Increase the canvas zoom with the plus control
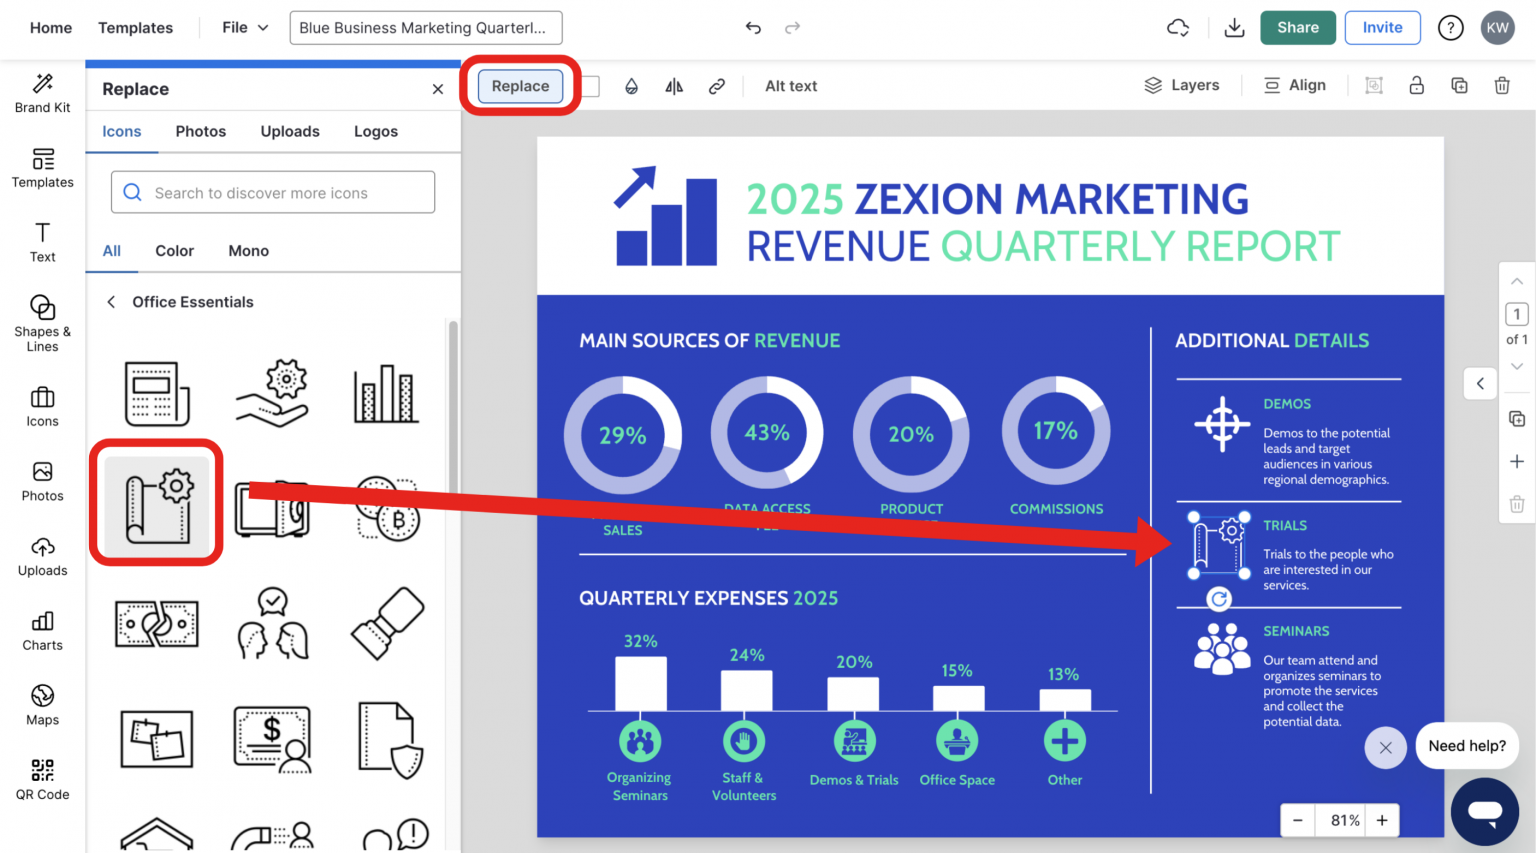 tap(1382, 819)
